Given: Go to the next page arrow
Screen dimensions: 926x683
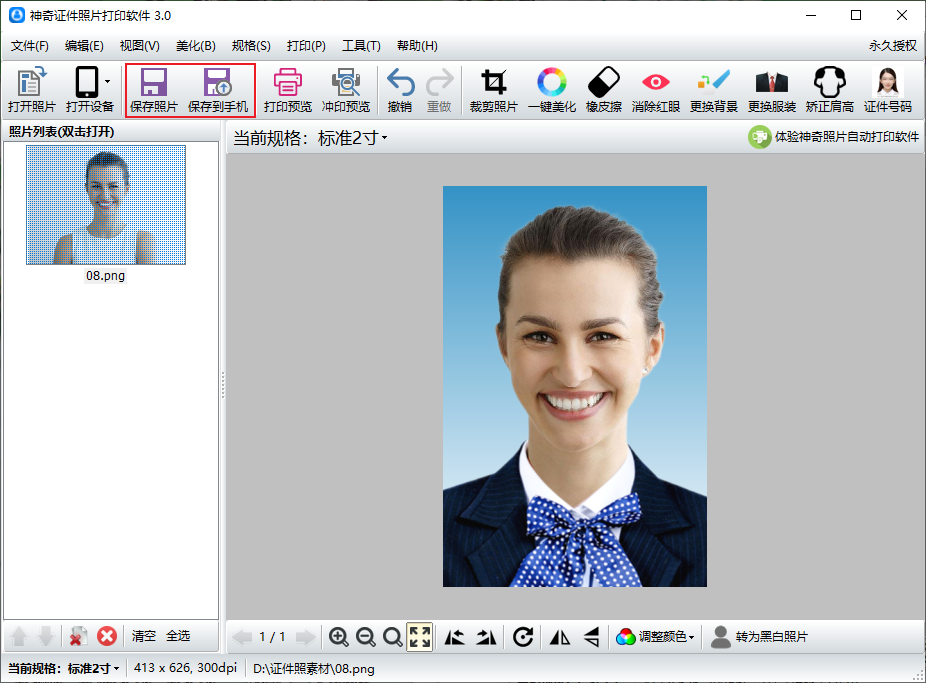Looking at the screenshot, I should click(305, 637).
